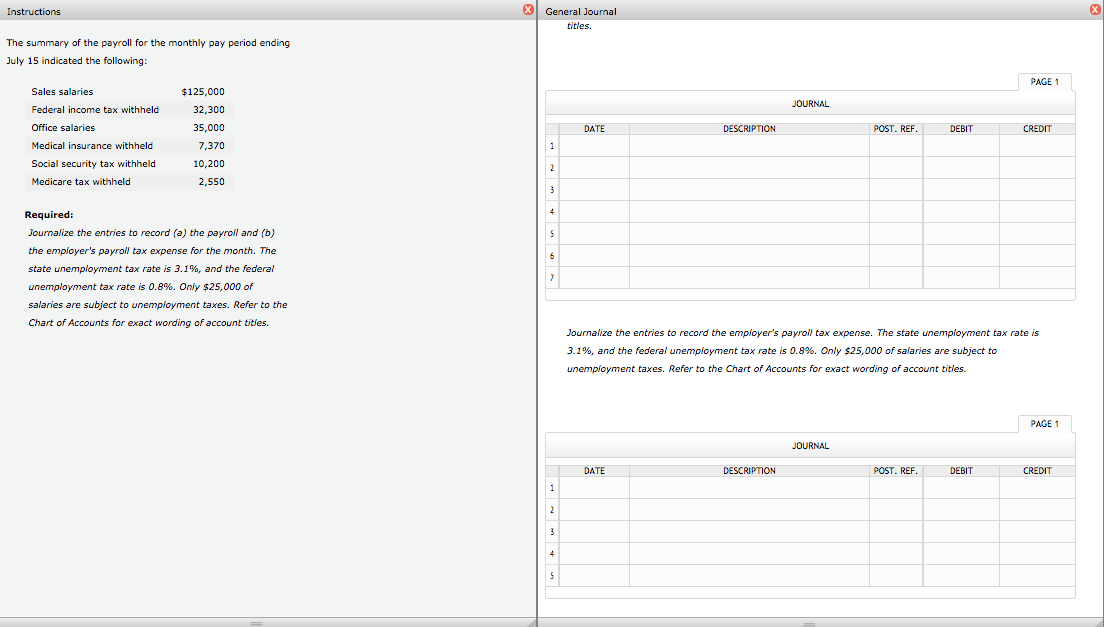Click the upper journal row 4 credit cell
The width and height of the screenshot is (1106, 627).
[x=1037, y=212]
